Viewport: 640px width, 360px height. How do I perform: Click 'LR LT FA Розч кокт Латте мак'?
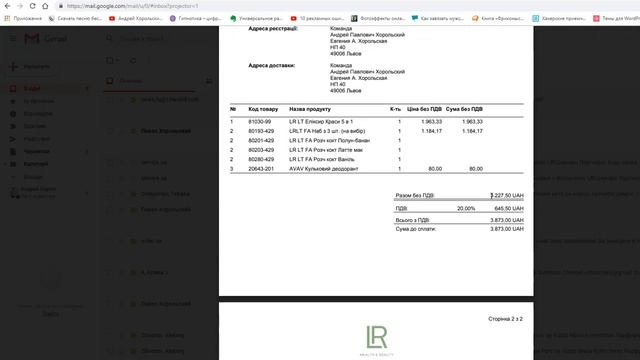coord(326,150)
